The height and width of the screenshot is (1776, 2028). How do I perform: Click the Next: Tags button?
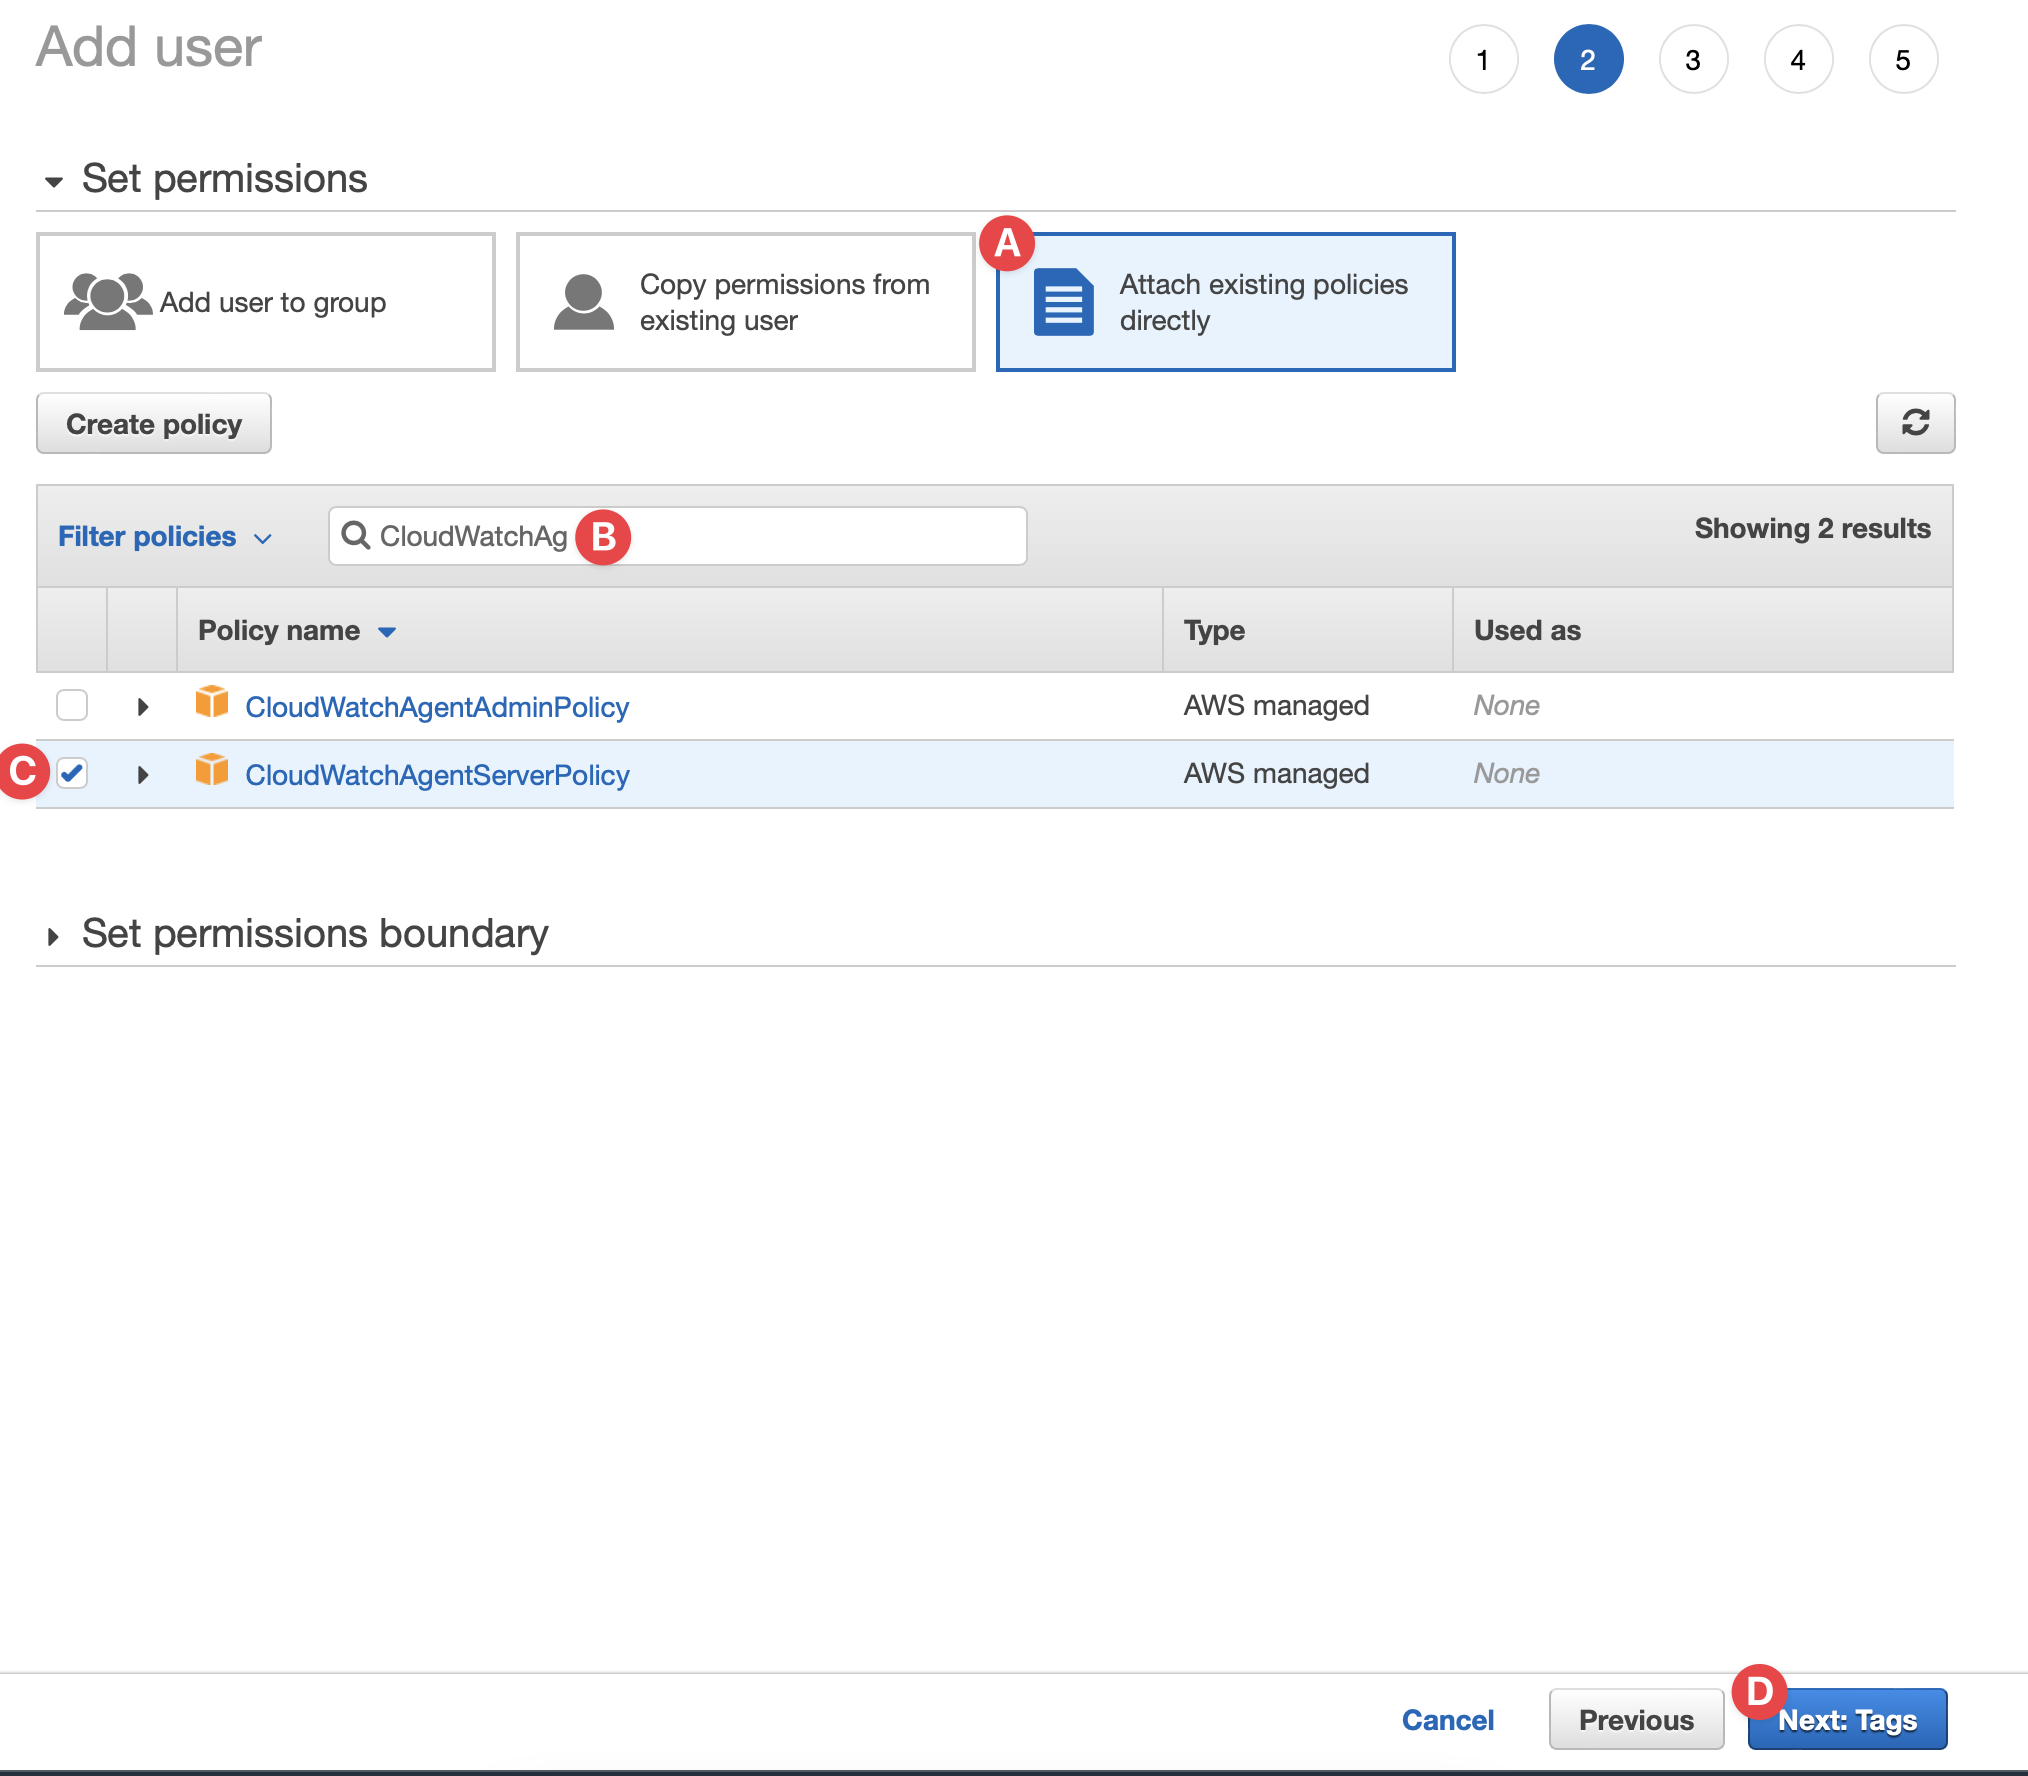[x=1847, y=1719]
